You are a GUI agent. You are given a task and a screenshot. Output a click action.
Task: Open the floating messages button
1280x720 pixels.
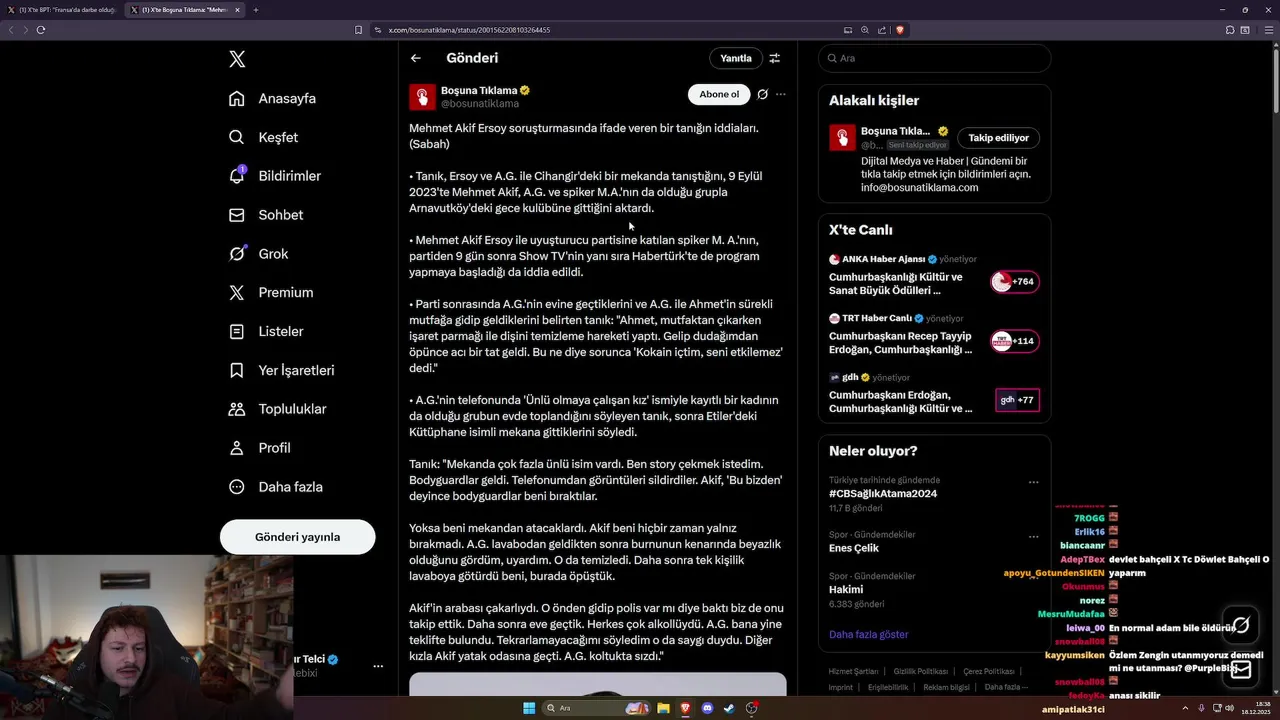point(1241,669)
